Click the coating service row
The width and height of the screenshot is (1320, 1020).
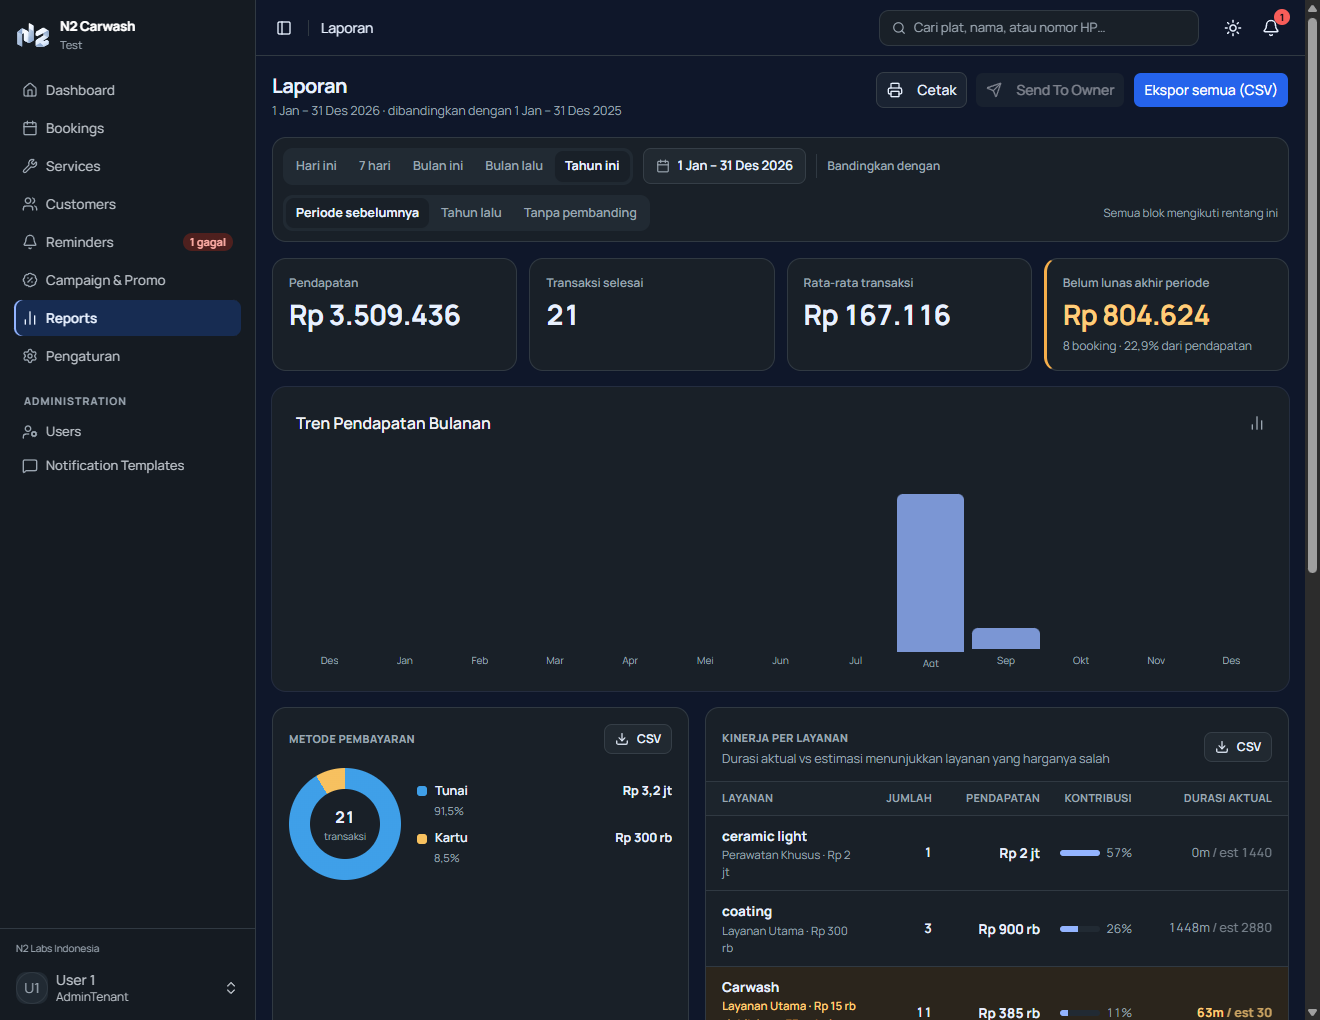997,929
